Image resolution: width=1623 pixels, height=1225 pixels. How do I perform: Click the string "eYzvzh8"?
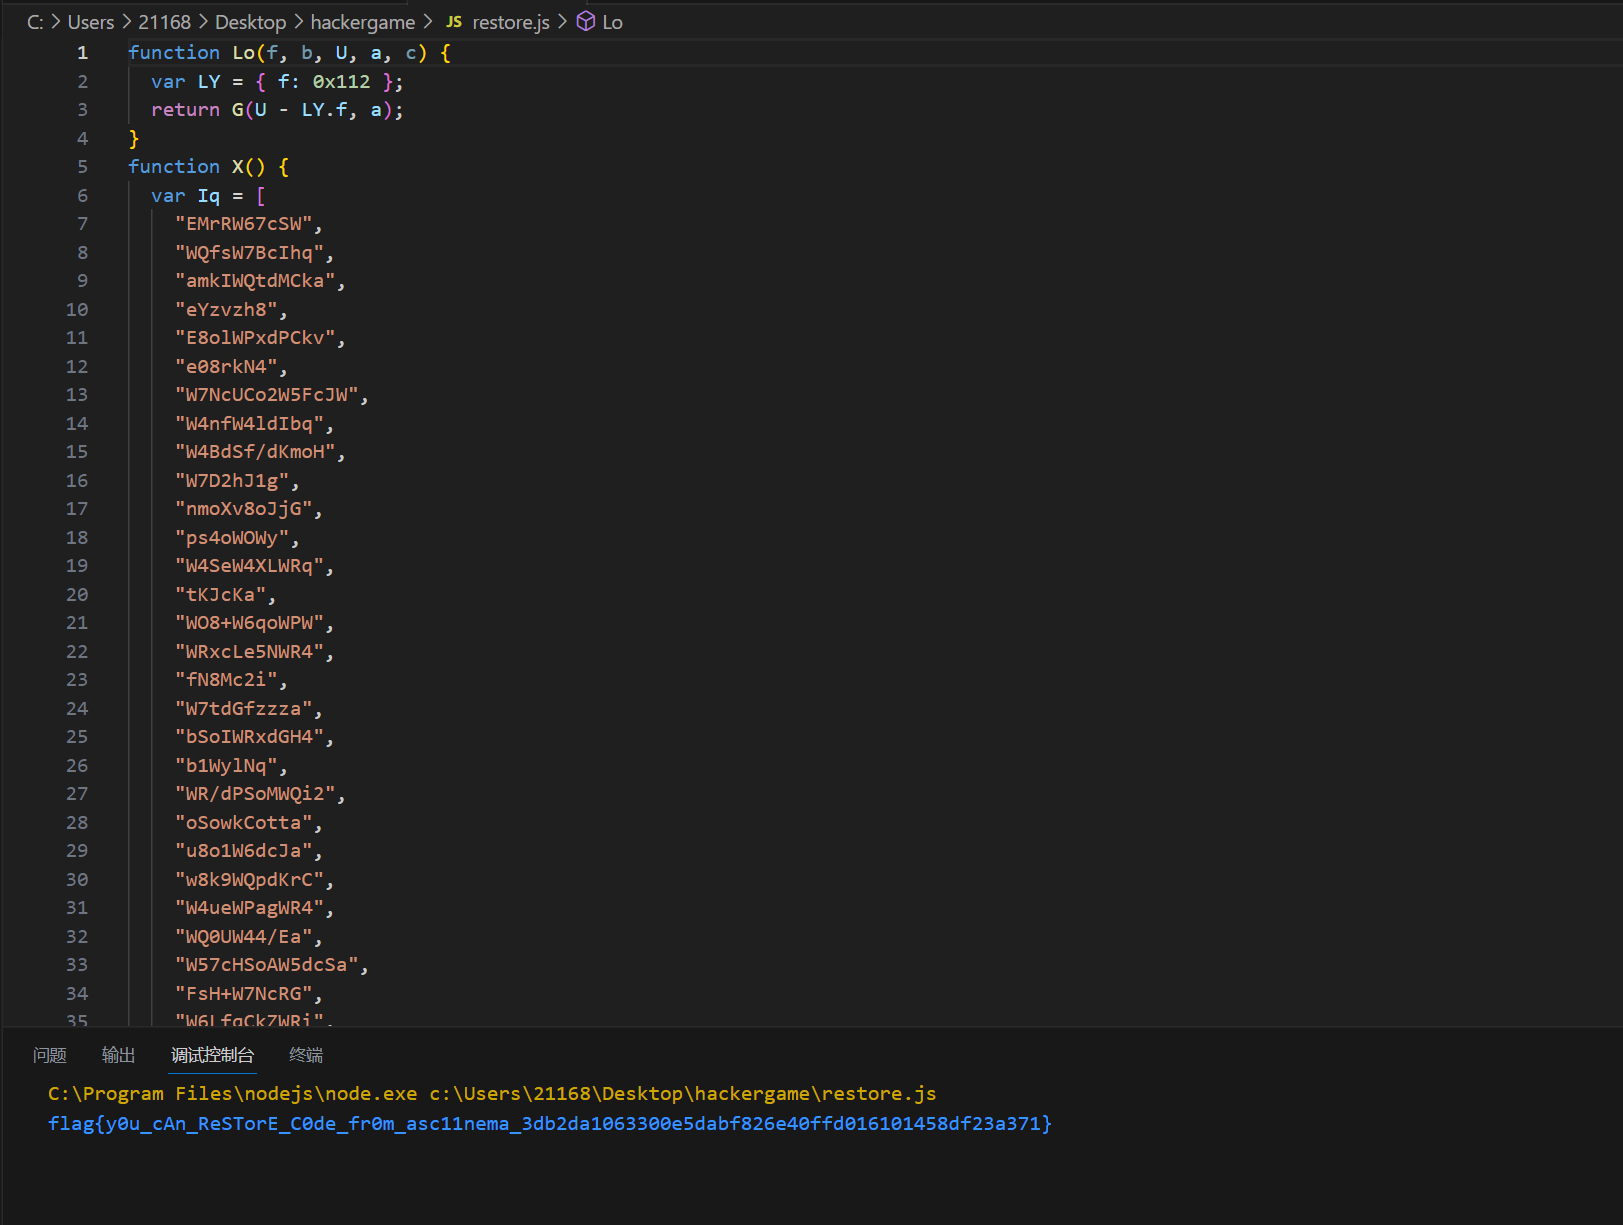226,310
